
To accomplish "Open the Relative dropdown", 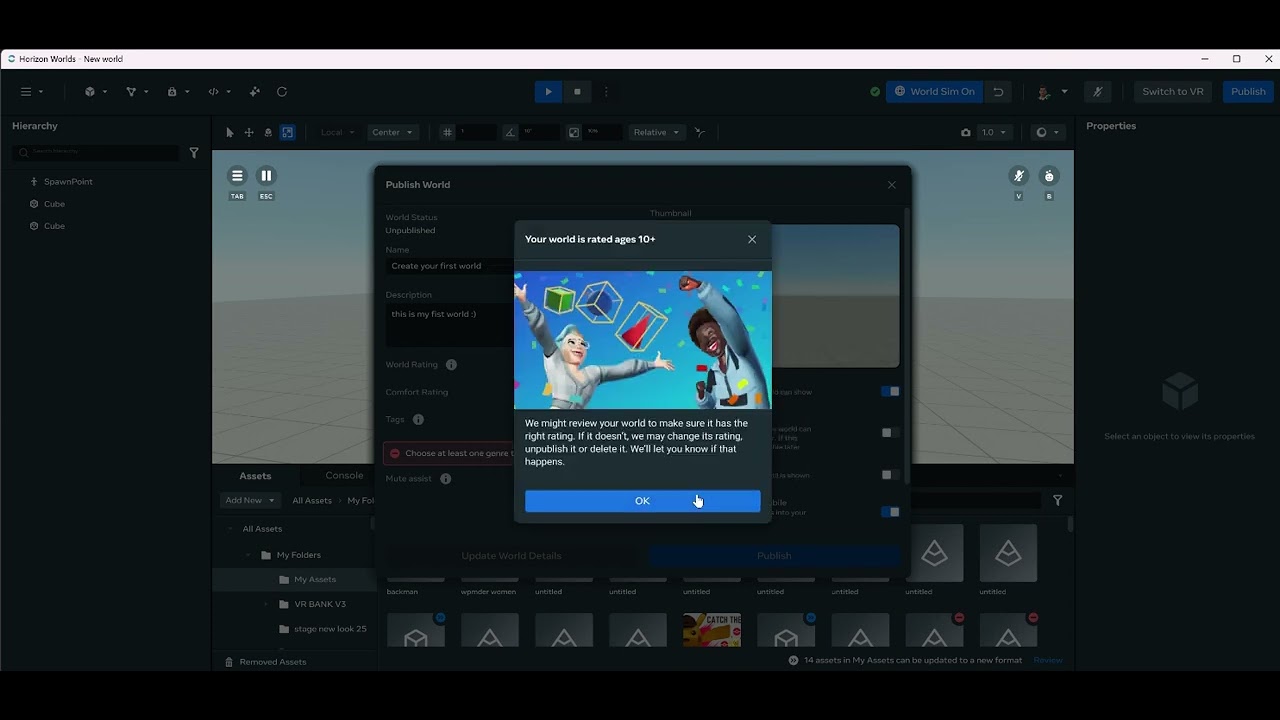I will pyautogui.click(x=656, y=132).
